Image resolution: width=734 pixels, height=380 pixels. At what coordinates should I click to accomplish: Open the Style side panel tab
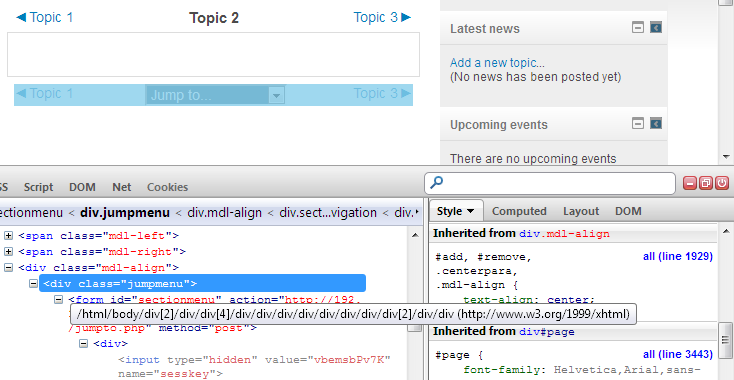click(x=456, y=212)
